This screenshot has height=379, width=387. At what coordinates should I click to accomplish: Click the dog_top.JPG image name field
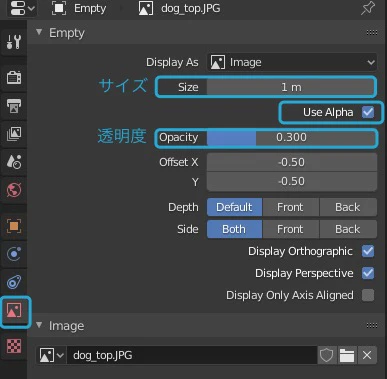tap(192, 355)
